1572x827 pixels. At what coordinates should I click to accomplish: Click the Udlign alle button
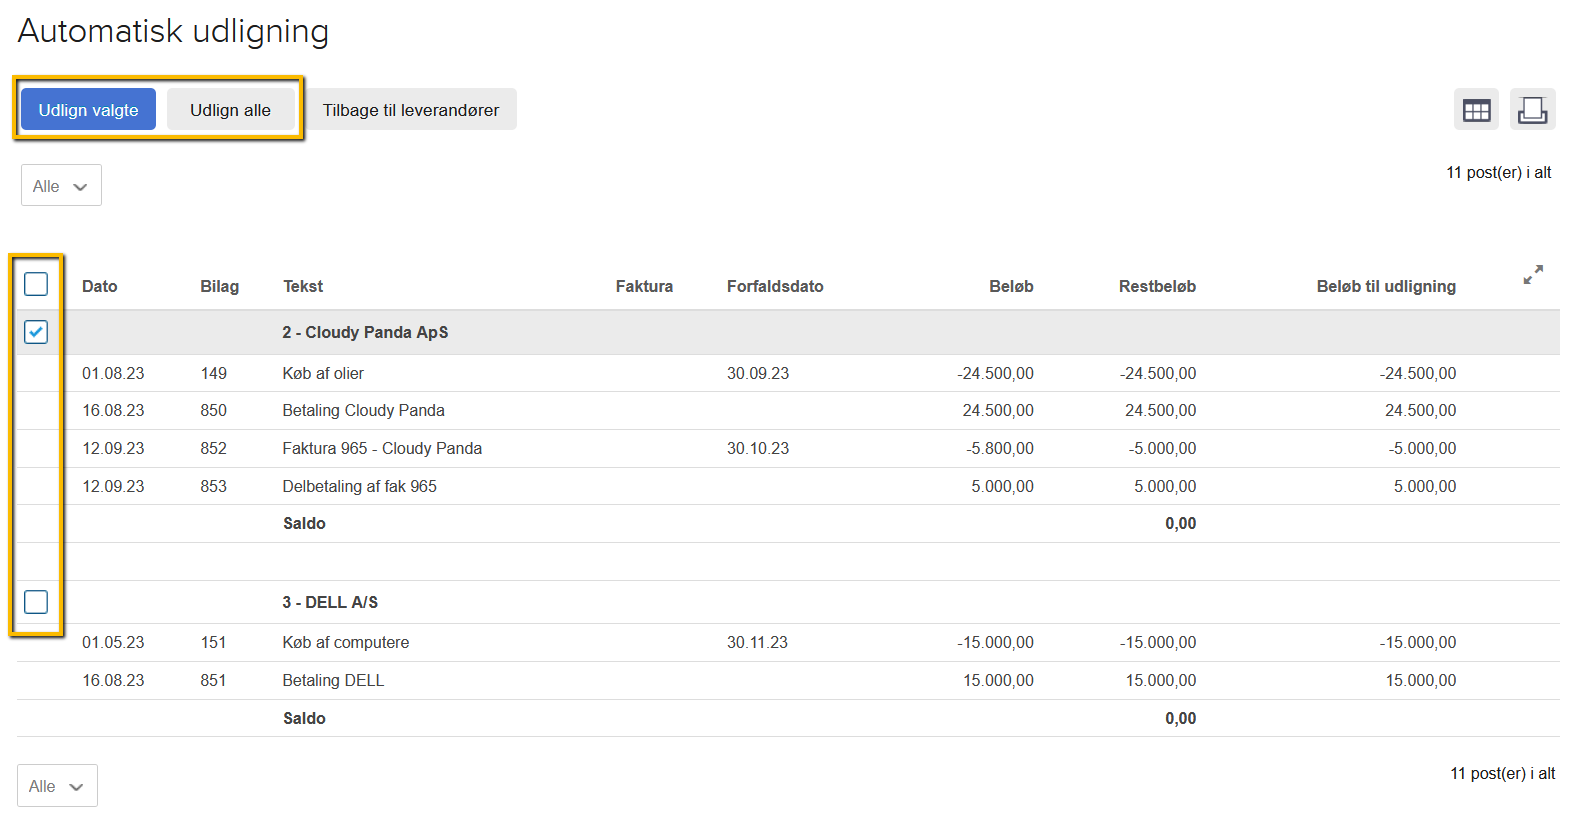[x=230, y=110]
